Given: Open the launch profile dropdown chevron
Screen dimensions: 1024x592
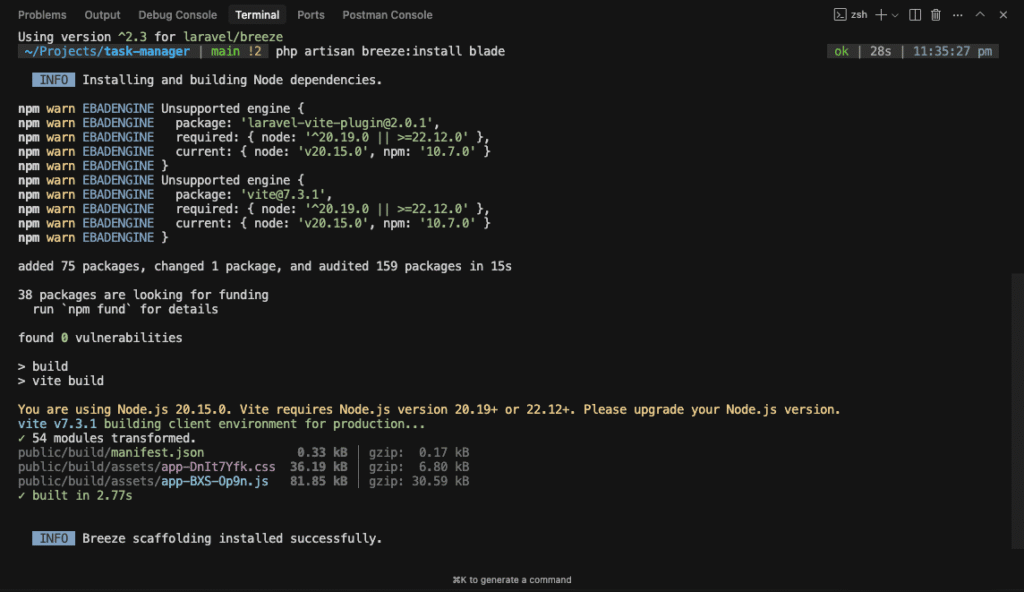Looking at the screenshot, I should coord(894,15).
